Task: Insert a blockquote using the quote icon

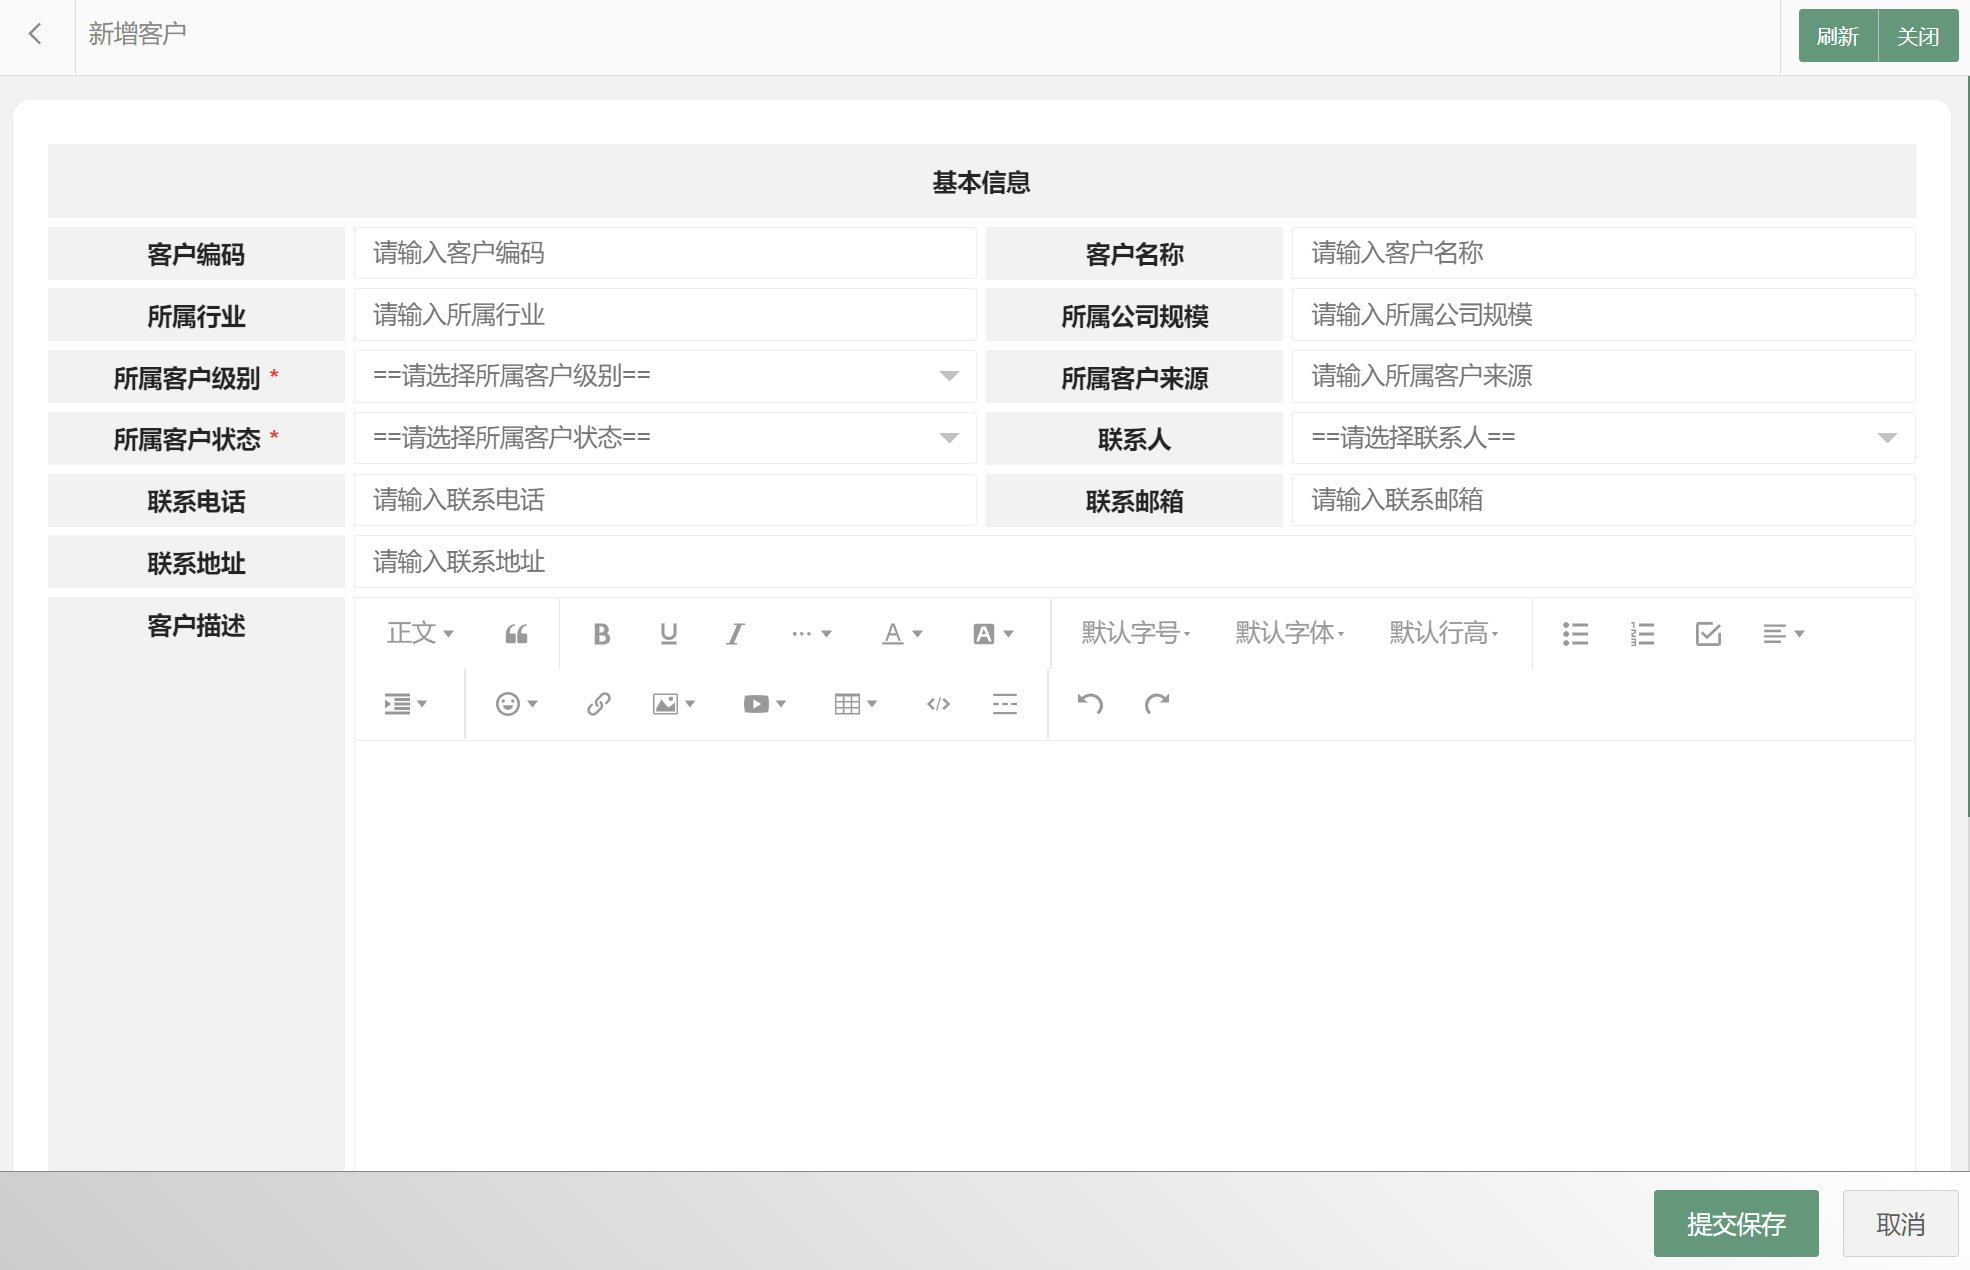Action: pyautogui.click(x=516, y=634)
